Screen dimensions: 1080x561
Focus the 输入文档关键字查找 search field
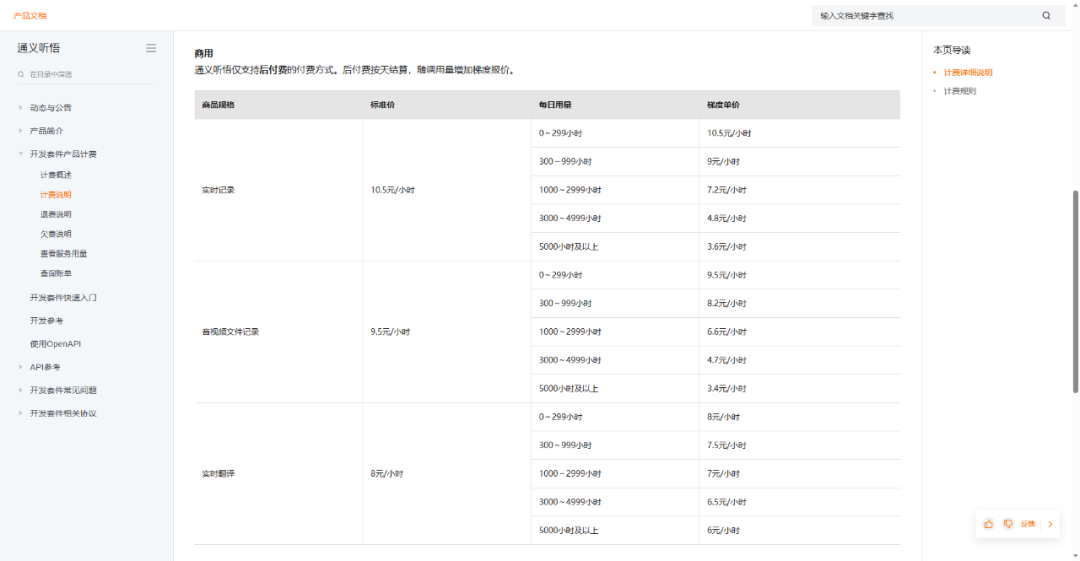[x=938, y=16]
